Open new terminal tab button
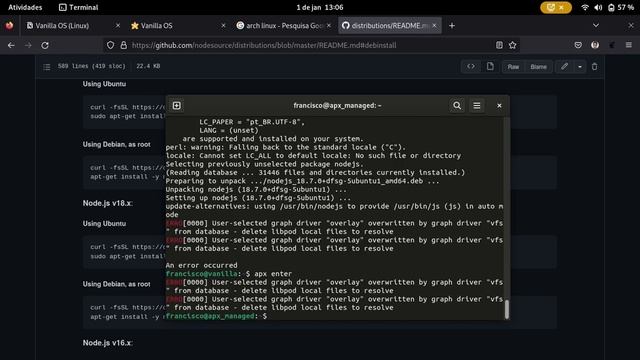Viewport: 640px width, 360px height. pos(177,106)
